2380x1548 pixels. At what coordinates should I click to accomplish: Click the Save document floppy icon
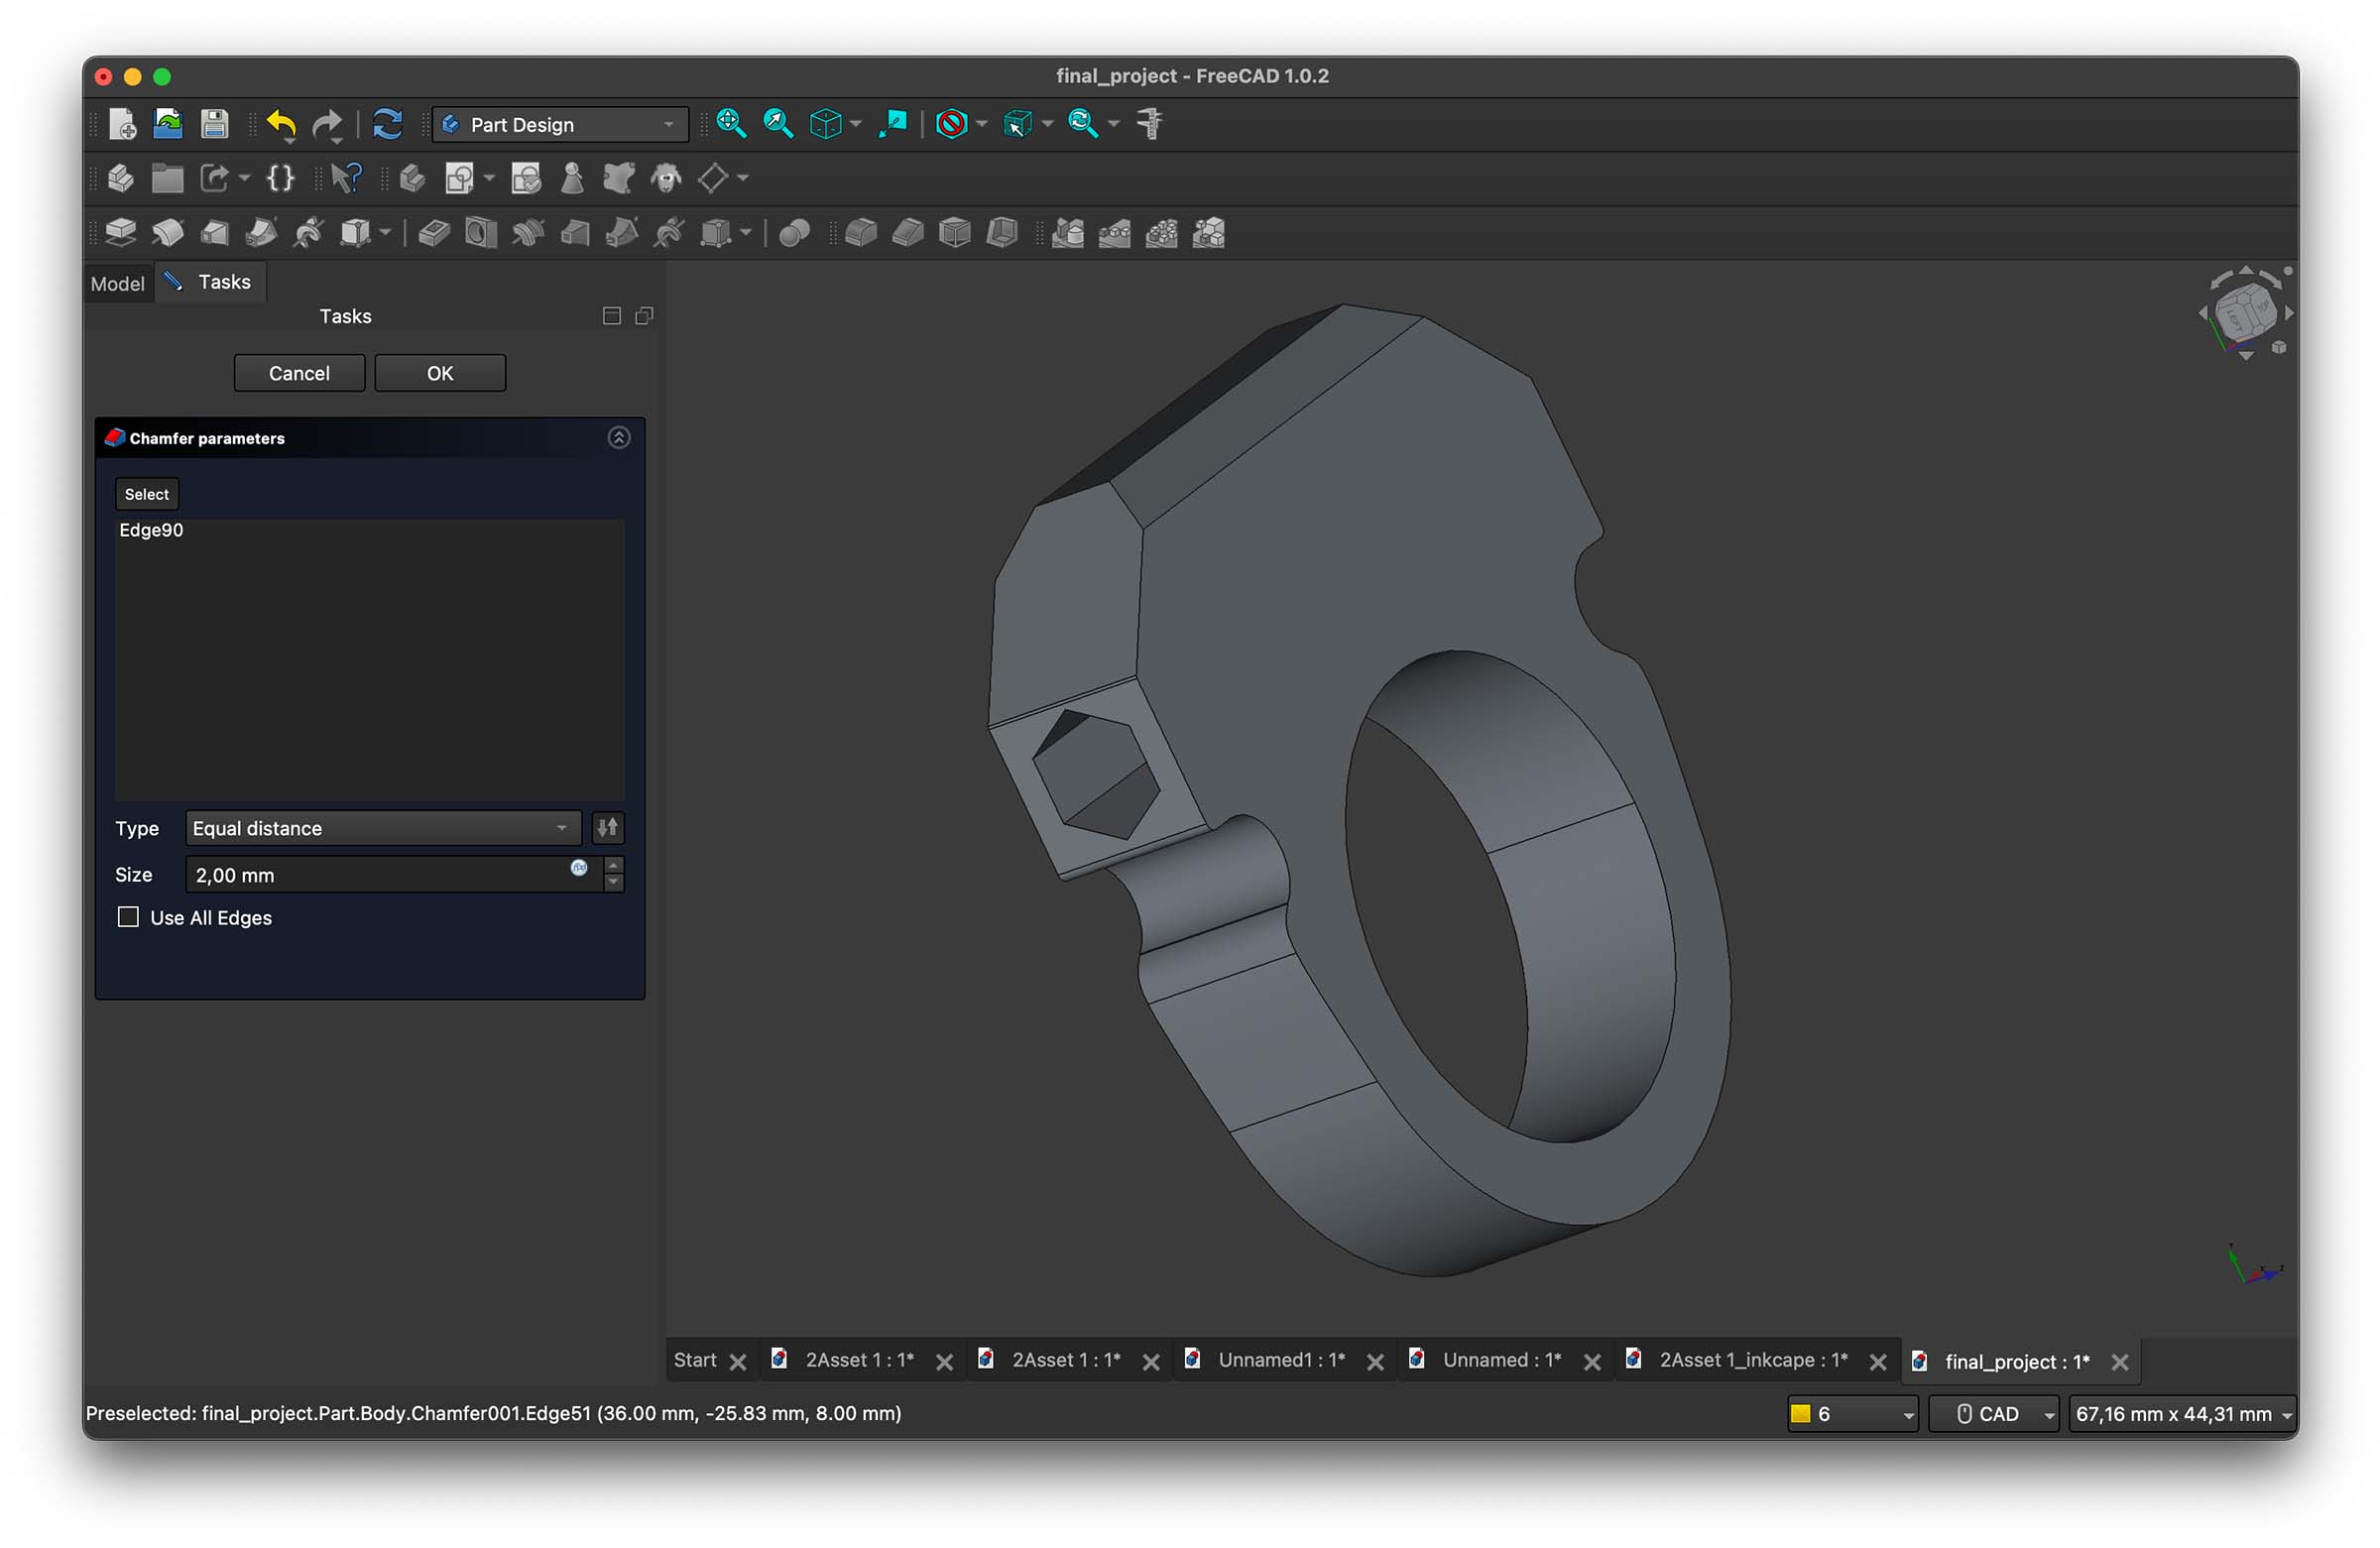pyautogui.click(x=214, y=124)
